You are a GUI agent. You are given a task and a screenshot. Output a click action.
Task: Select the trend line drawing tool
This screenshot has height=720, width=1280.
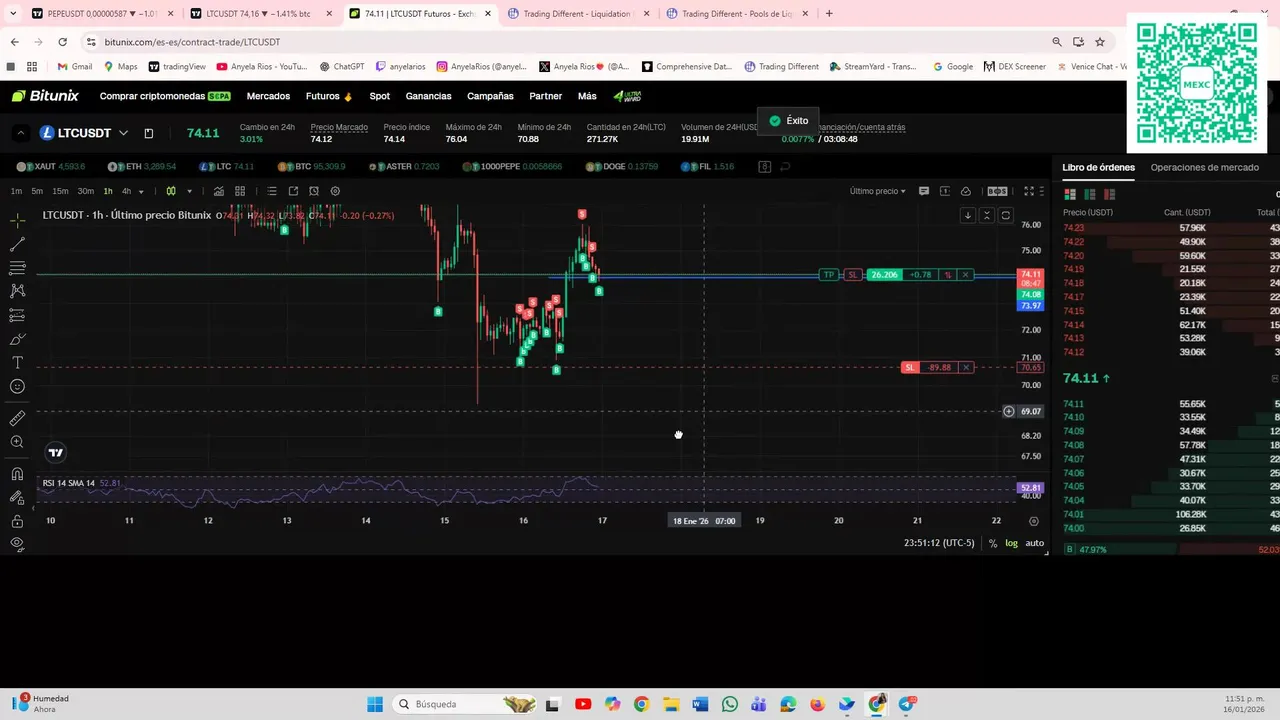(17, 244)
